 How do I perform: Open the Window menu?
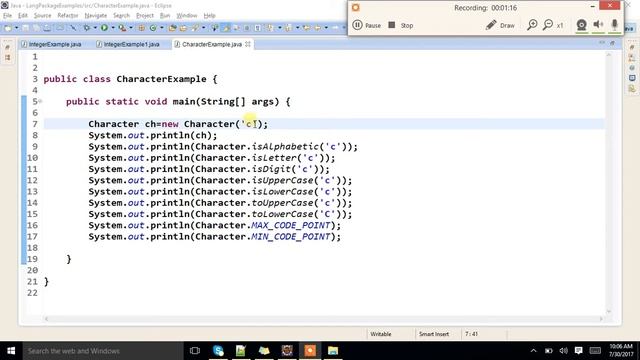coord(187,16)
